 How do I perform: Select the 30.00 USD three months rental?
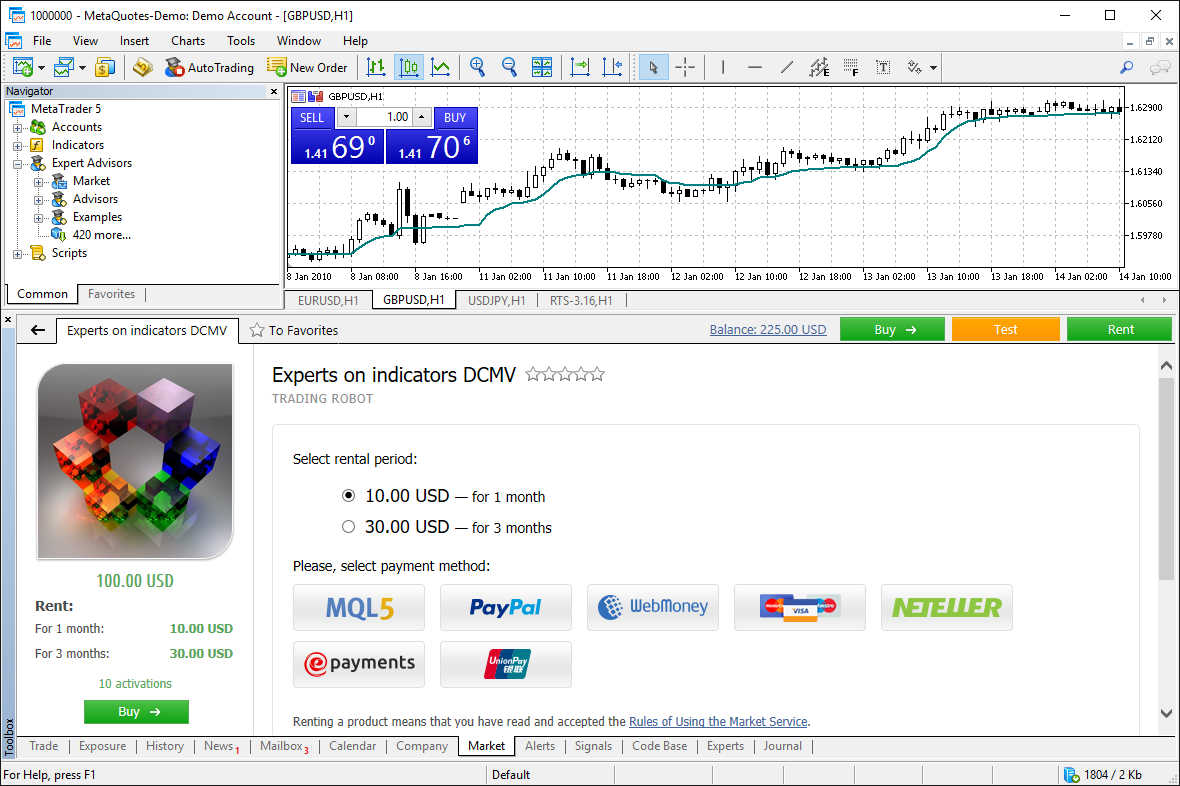tap(349, 527)
